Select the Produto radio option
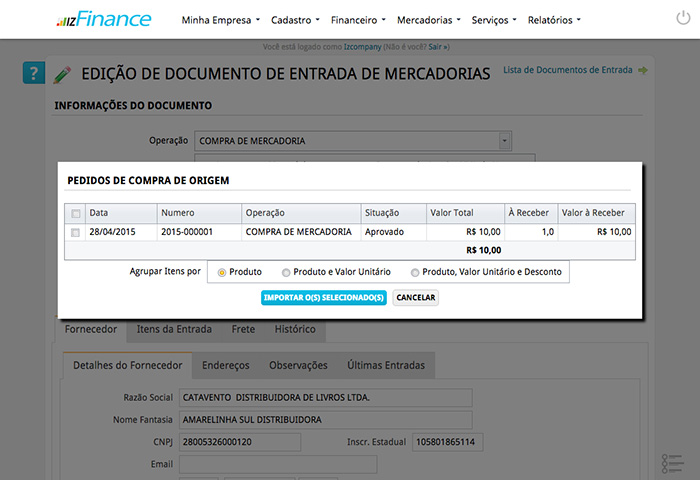This screenshot has height=480, width=700. point(222,272)
